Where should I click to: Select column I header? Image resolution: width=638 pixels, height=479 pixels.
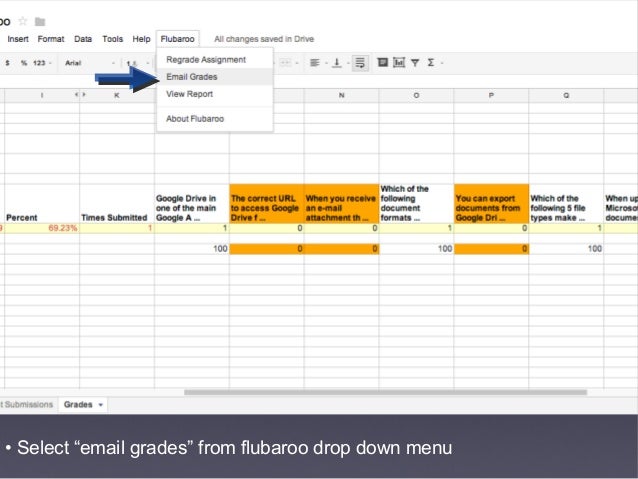tap(42, 95)
